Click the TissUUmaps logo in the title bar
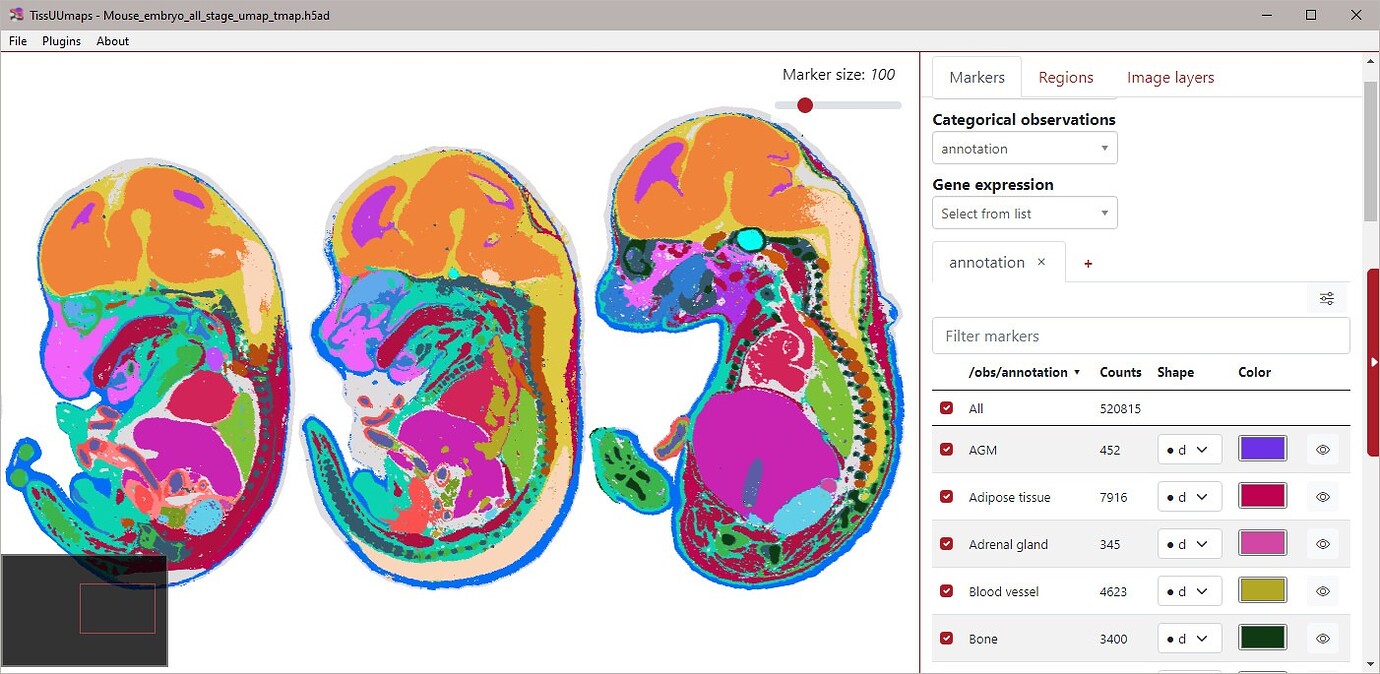Screen dimensions: 1380x674 [14, 15]
